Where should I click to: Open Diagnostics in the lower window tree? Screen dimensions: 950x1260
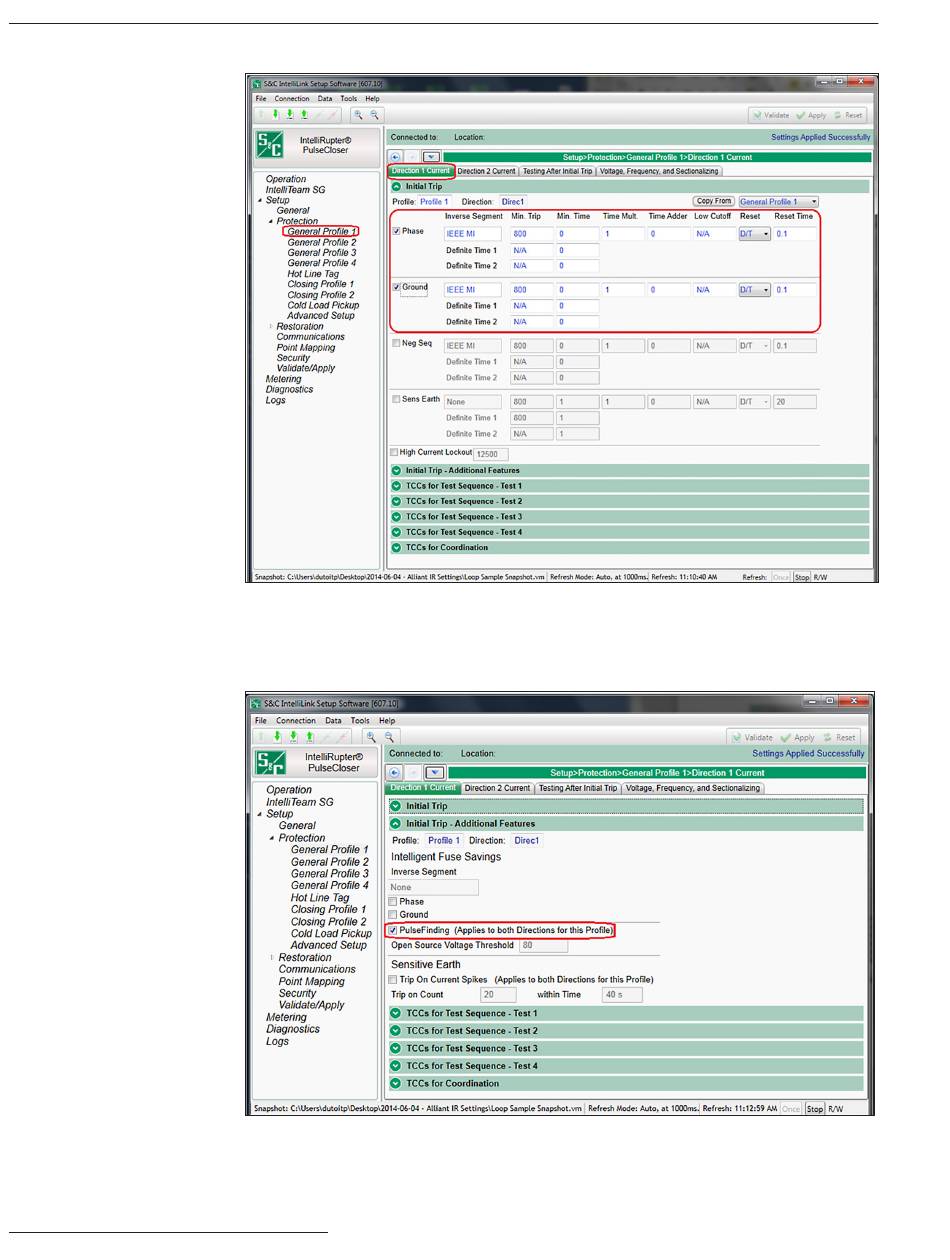293,1029
